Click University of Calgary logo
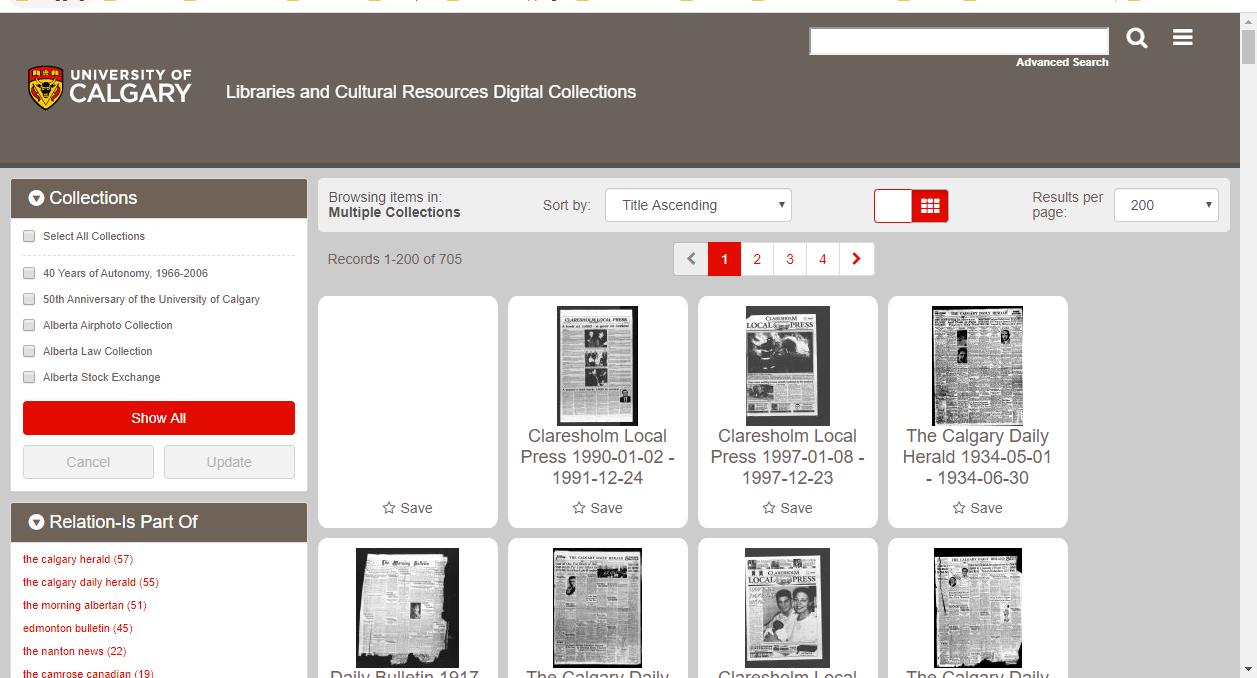 (x=110, y=88)
